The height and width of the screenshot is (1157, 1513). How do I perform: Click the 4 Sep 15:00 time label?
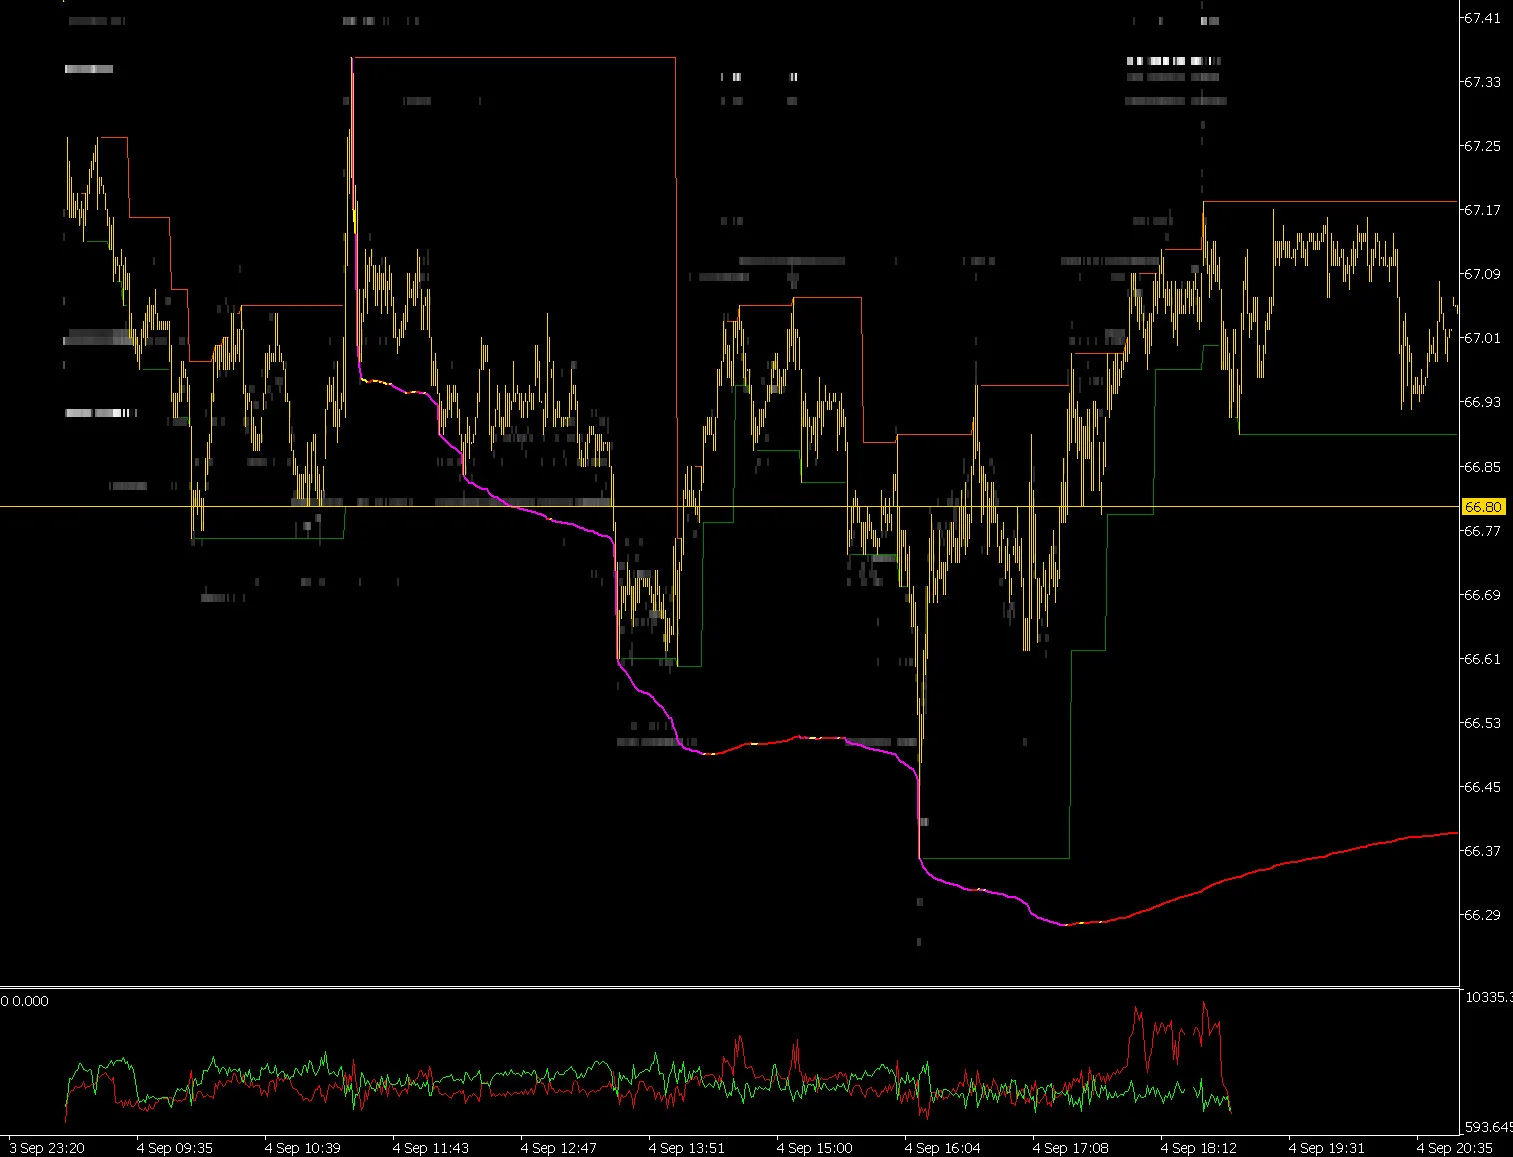click(815, 1148)
